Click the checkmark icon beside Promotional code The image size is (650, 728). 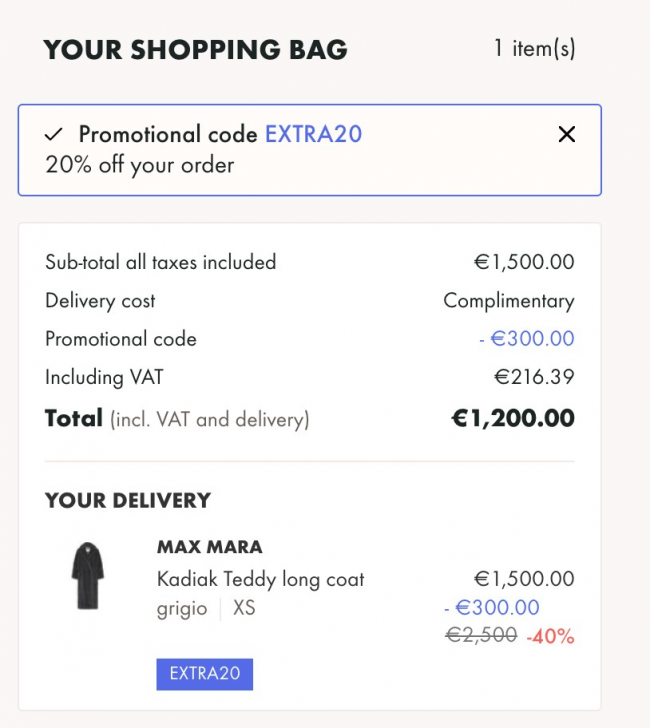pyautogui.click(x=53, y=135)
